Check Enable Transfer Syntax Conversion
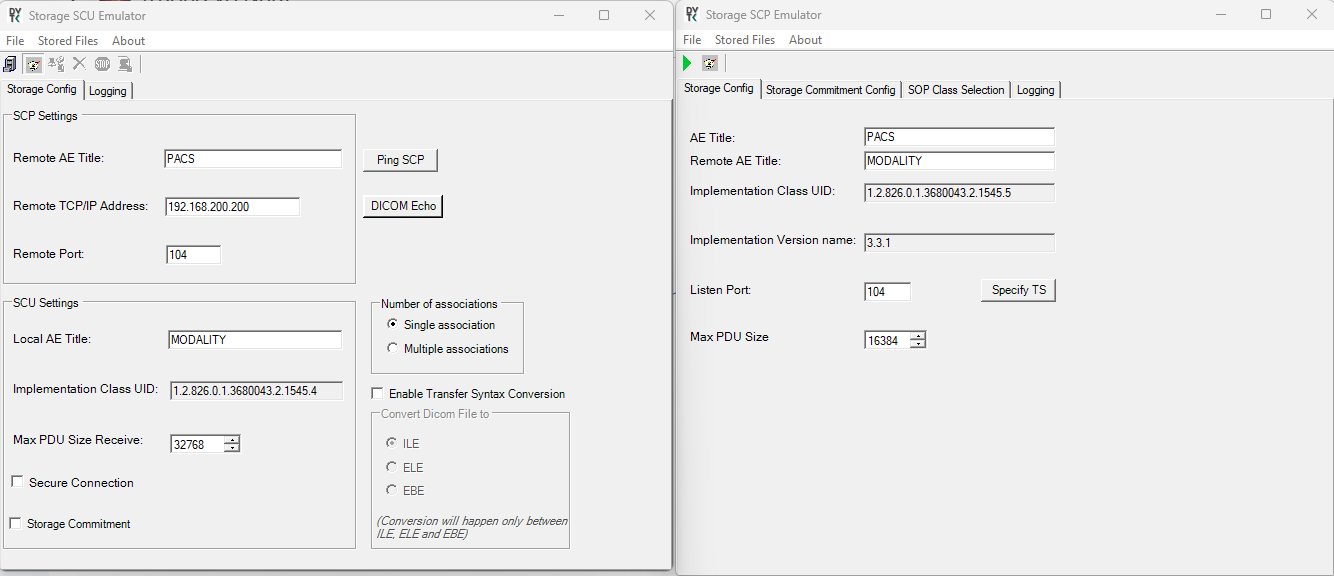The image size is (1334, 576). pos(378,393)
